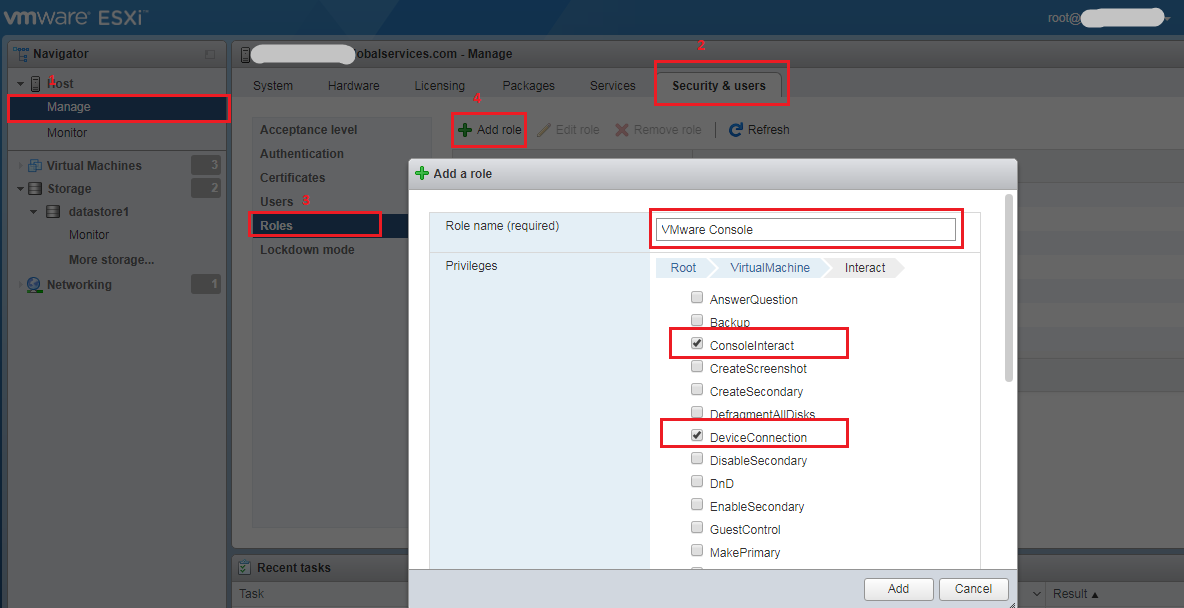The width and height of the screenshot is (1184, 608).
Task: Click the green plus Add role icon
Action: tap(465, 130)
